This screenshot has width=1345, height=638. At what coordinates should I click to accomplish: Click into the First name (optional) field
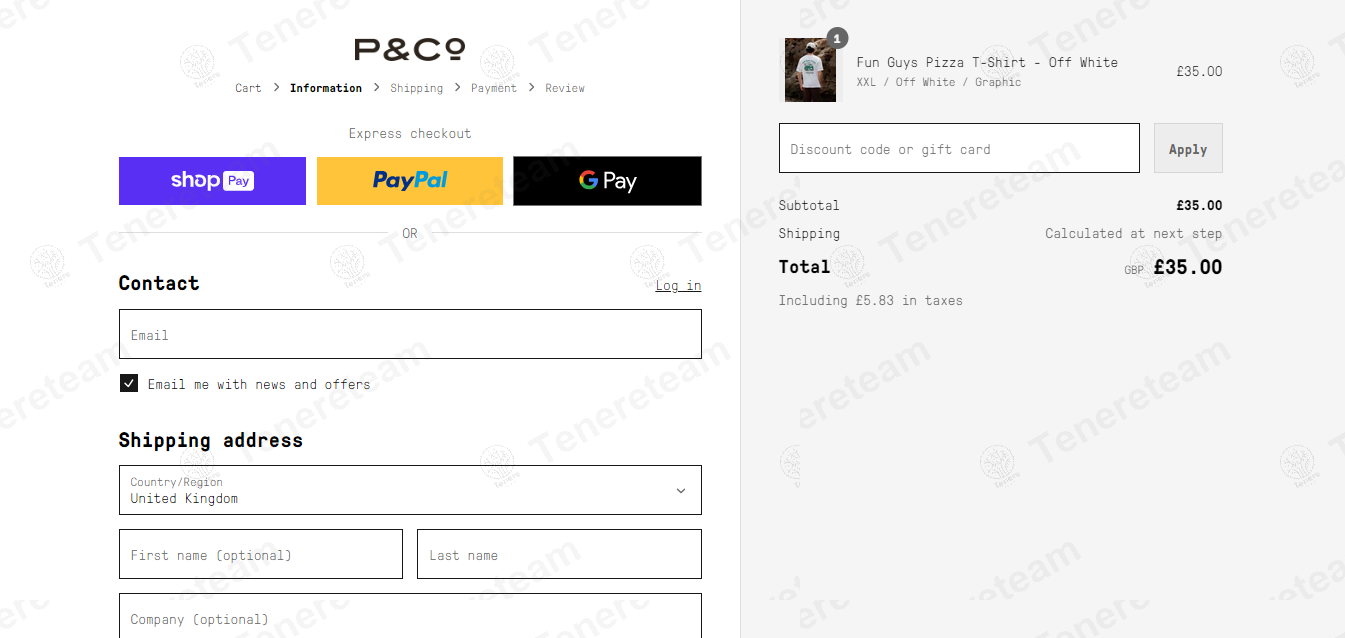(261, 554)
